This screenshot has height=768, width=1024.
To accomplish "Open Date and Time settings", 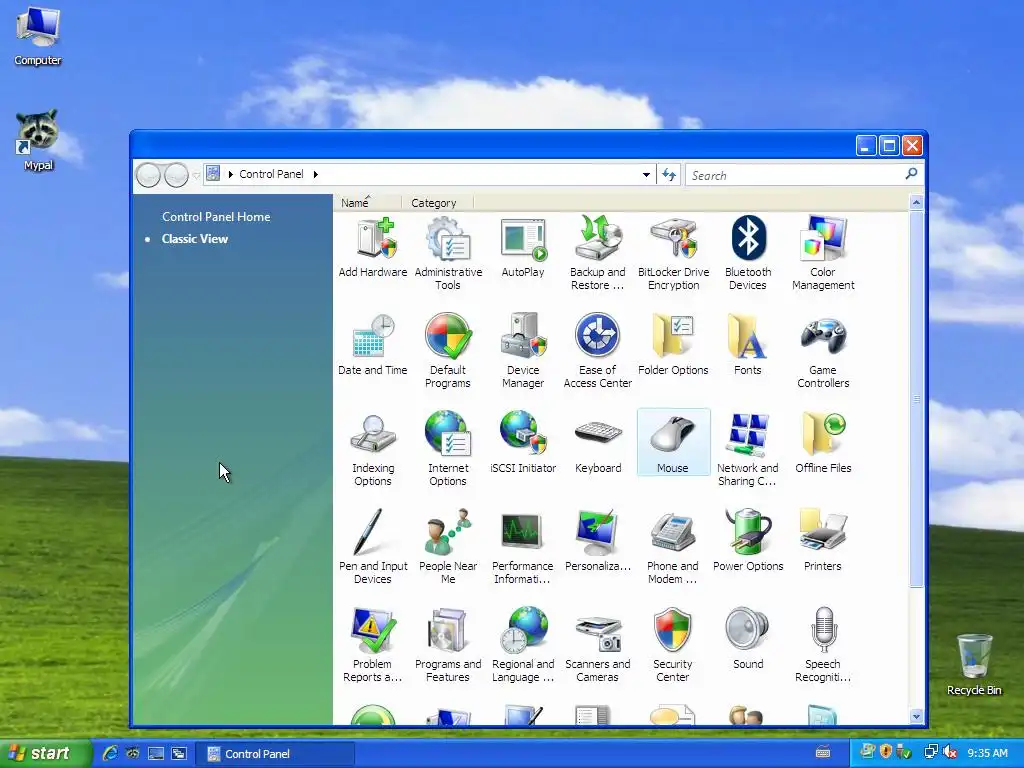I will 373,345.
